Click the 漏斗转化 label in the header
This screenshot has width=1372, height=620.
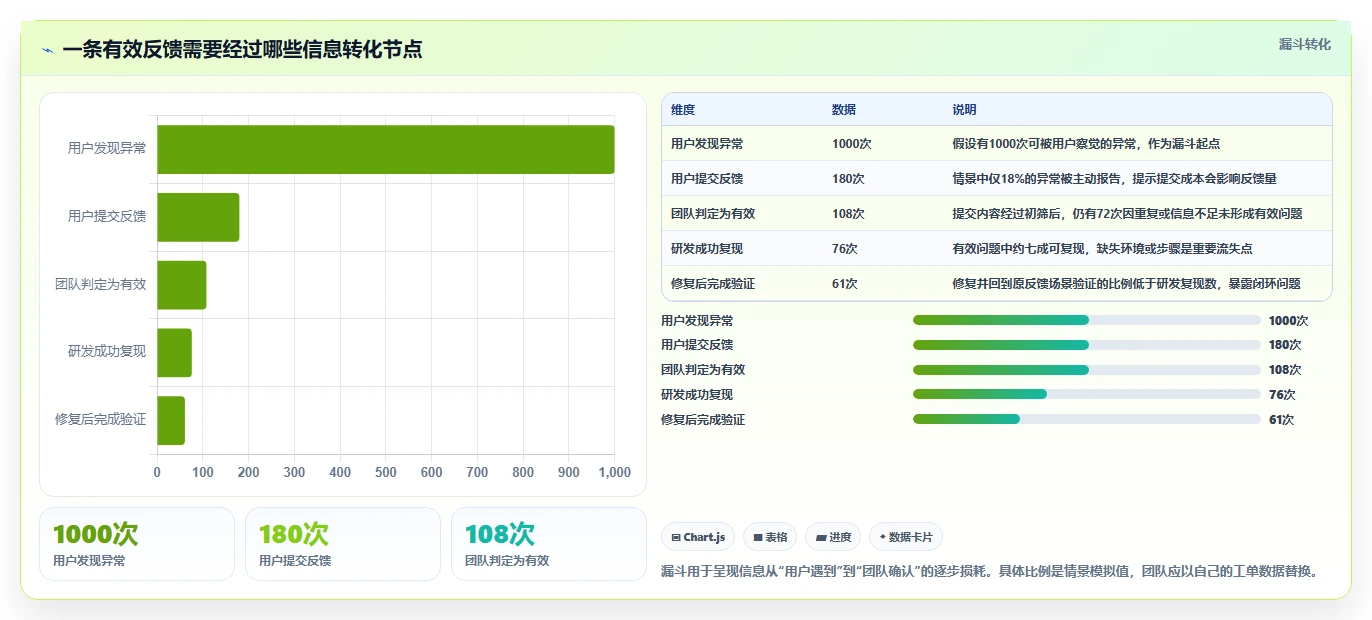[x=1305, y=44]
